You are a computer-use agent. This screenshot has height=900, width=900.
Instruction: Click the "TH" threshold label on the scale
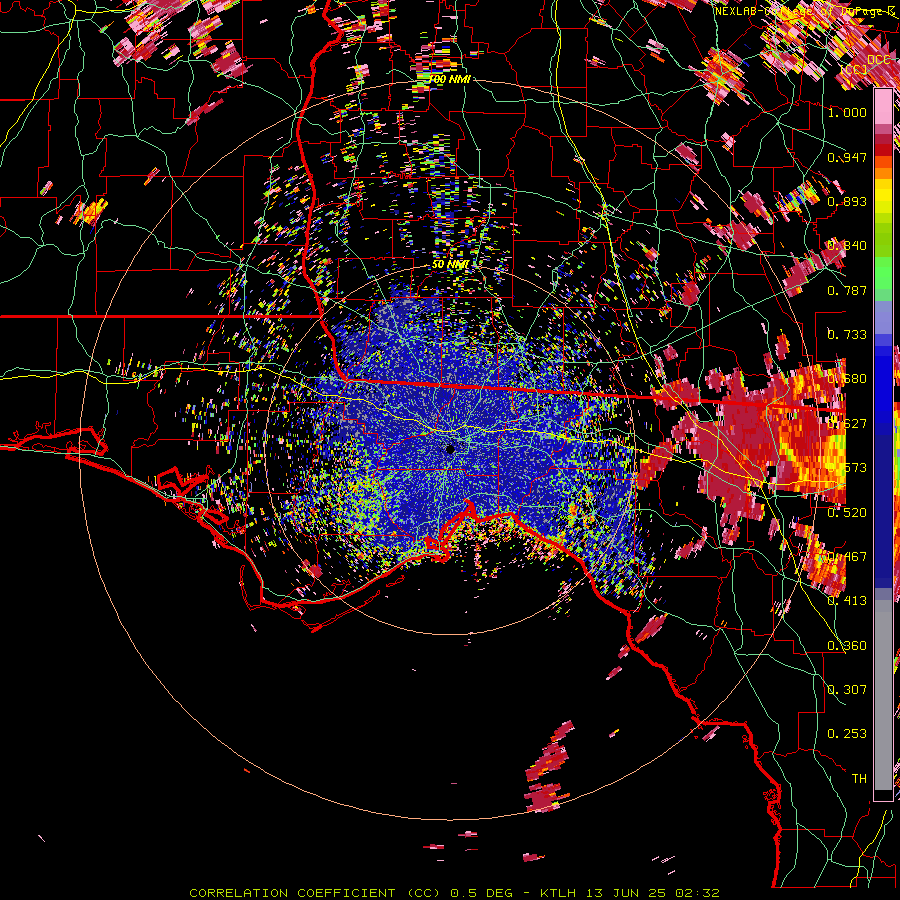(x=859, y=779)
